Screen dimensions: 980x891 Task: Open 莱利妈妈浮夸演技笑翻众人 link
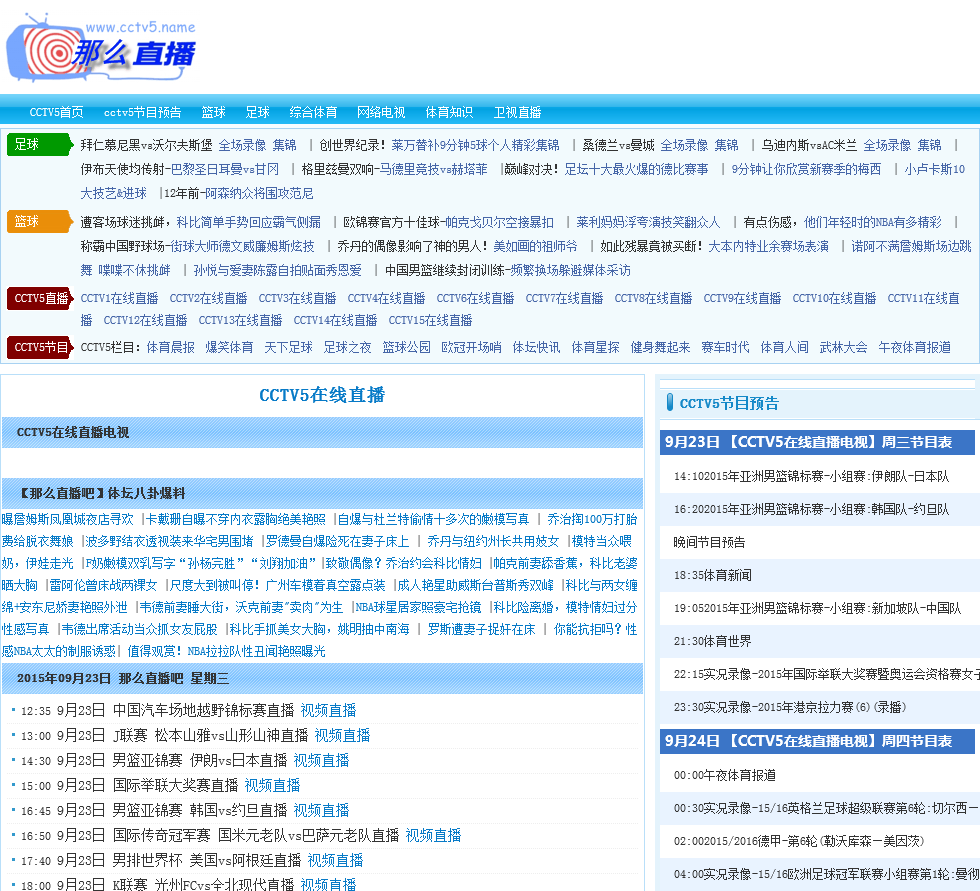(x=648, y=222)
